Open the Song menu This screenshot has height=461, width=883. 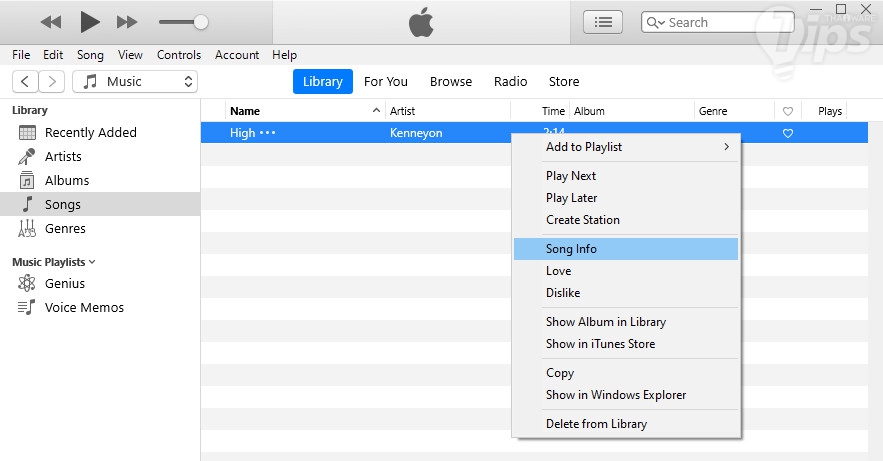(90, 55)
